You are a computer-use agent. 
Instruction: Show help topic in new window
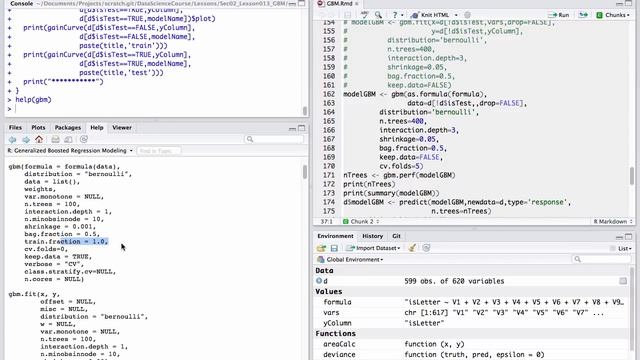(x=69, y=140)
